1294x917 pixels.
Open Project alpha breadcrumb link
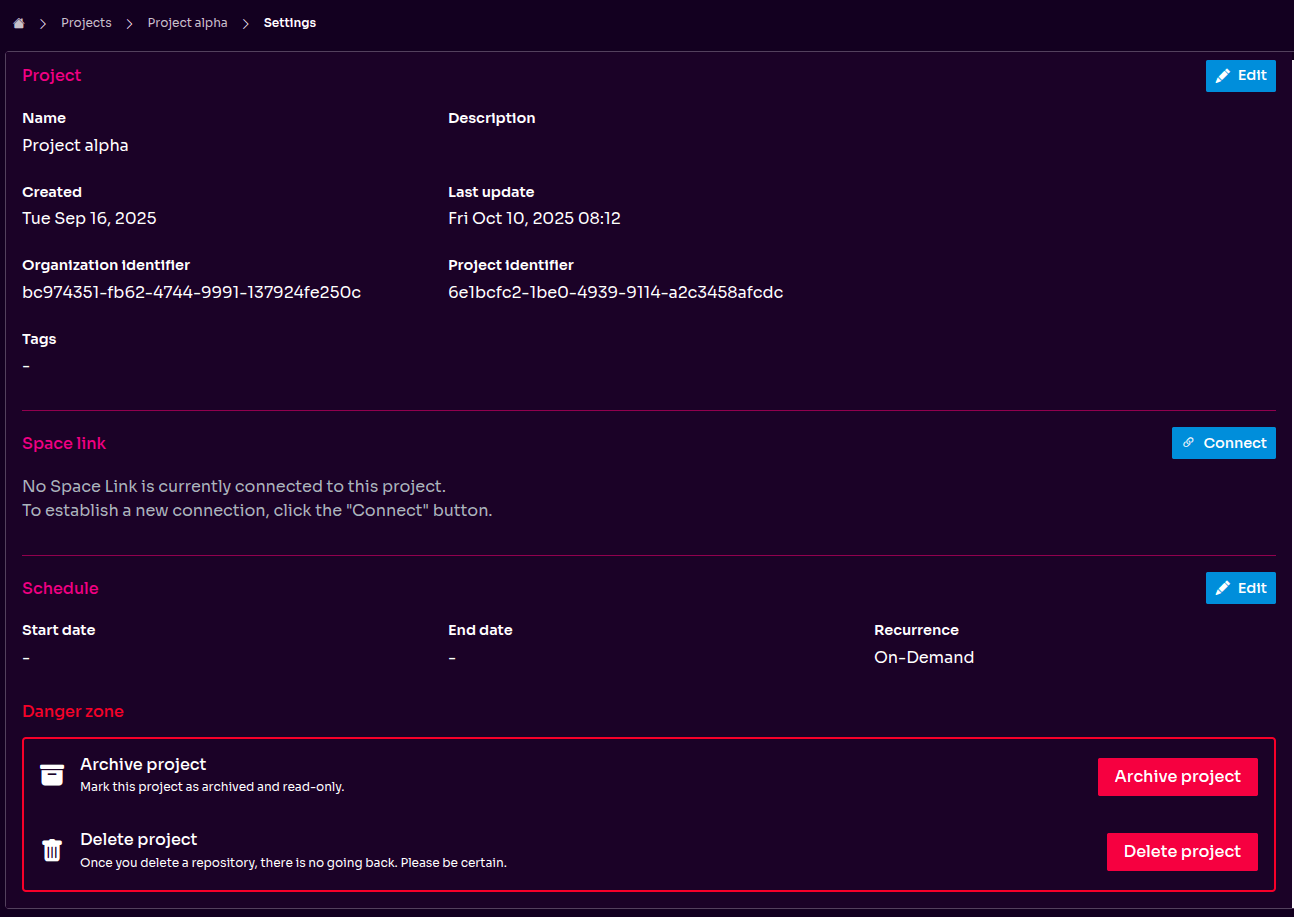tap(187, 23)
